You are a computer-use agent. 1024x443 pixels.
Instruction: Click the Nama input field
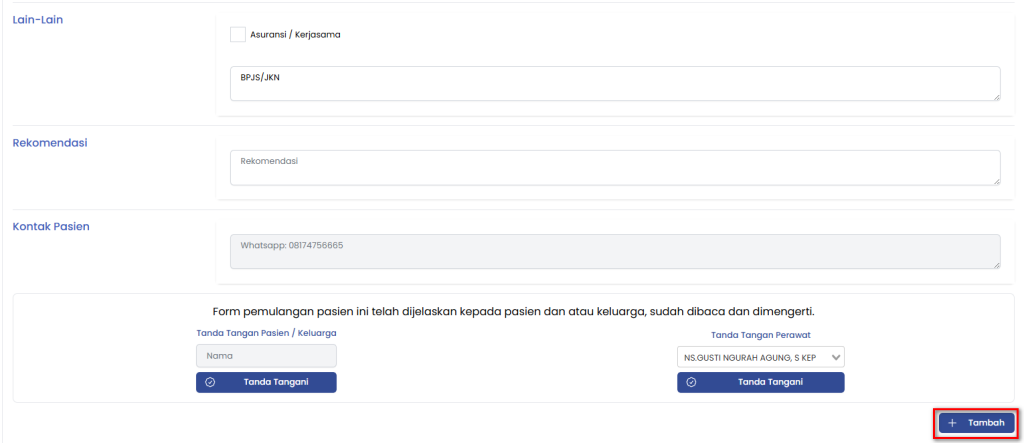pyautogui.click(x=266, y=355)
